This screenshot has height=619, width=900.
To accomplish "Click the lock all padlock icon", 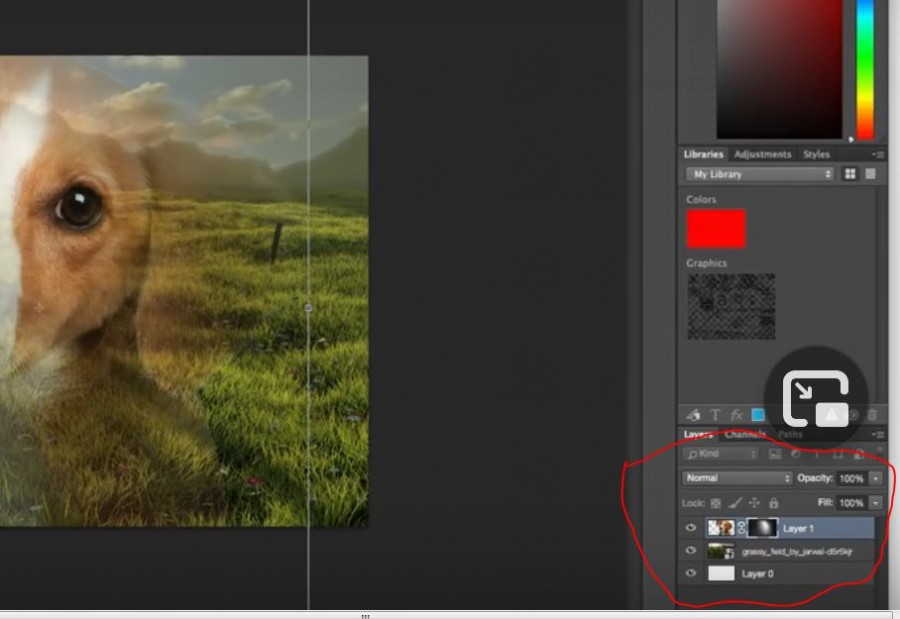I will coord(773,503).
